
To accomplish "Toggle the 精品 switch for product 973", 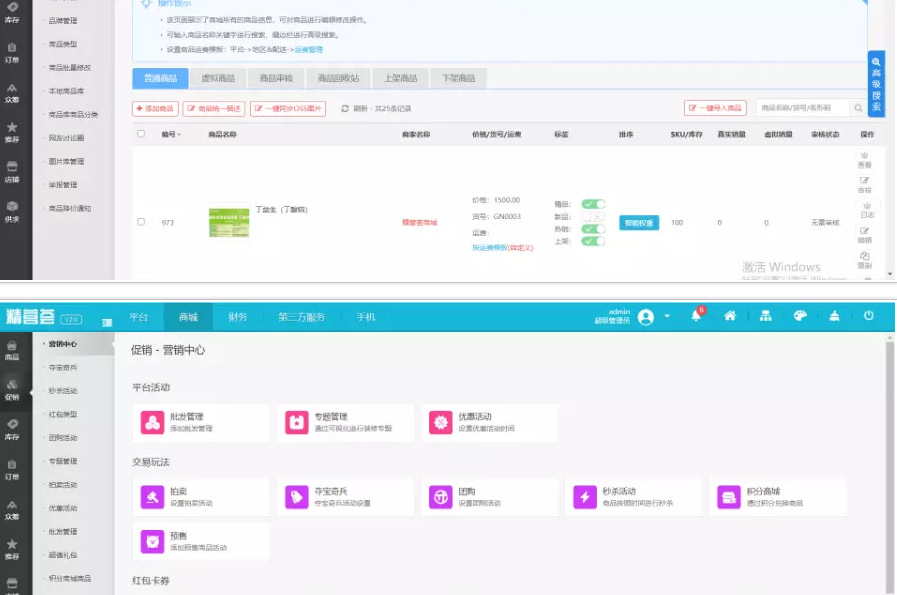I will point(593,204).
